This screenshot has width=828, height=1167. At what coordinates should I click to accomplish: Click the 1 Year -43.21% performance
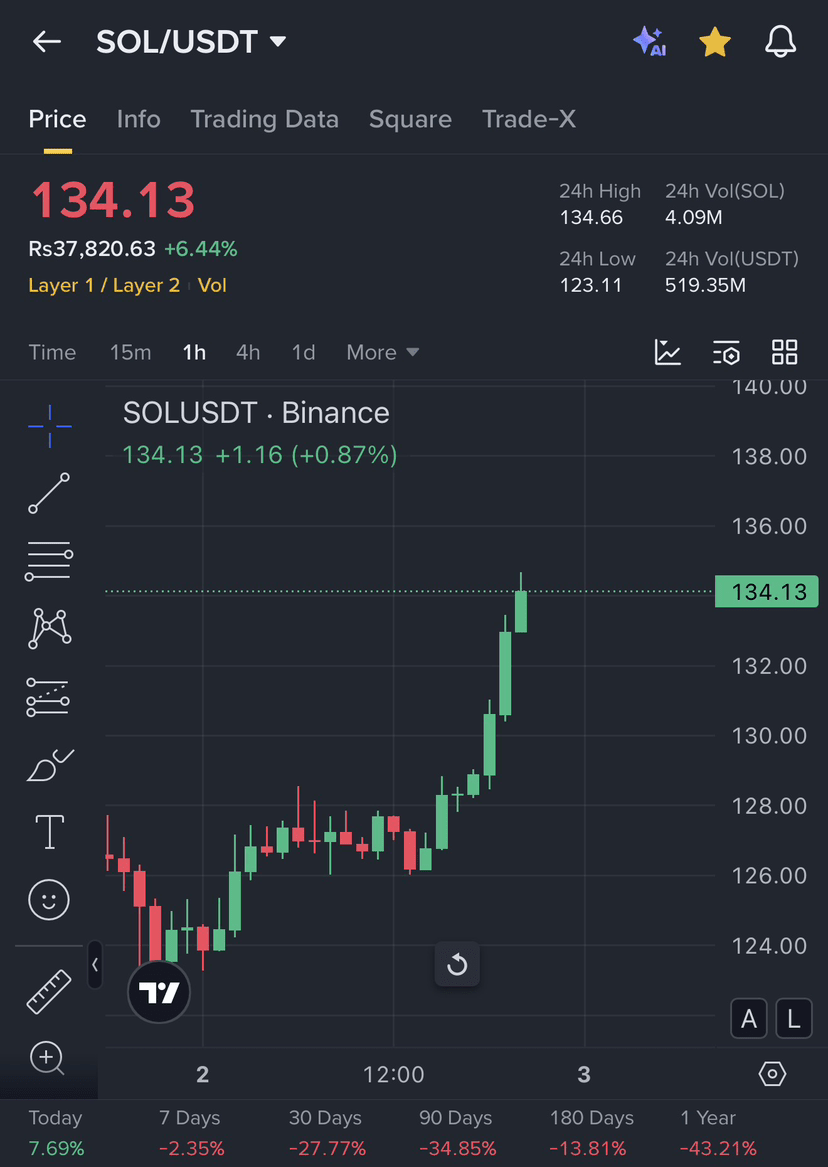click(719, 1134)
